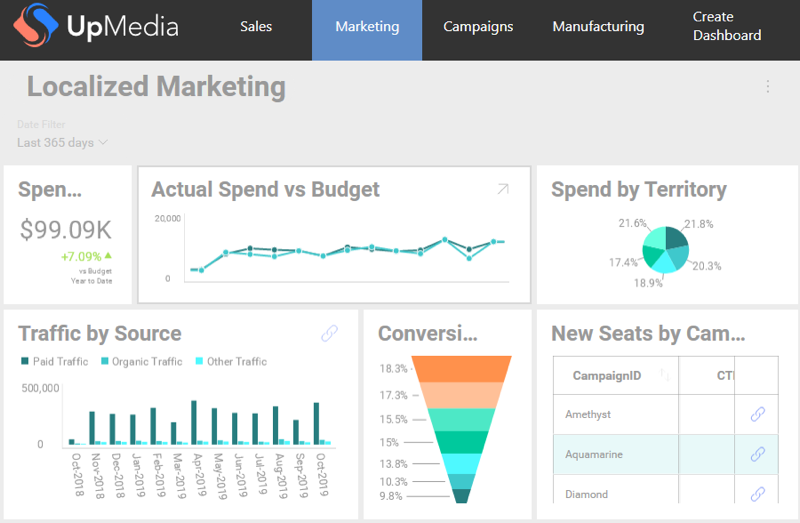Open the dashboard three-dot options menu
This screenshot has width=800, height=523.
point(768,87)
